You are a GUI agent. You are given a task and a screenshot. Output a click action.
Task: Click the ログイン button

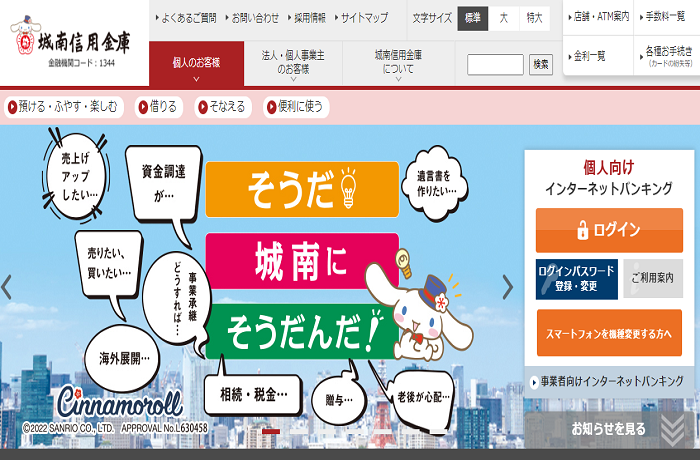tap(609, 230)
